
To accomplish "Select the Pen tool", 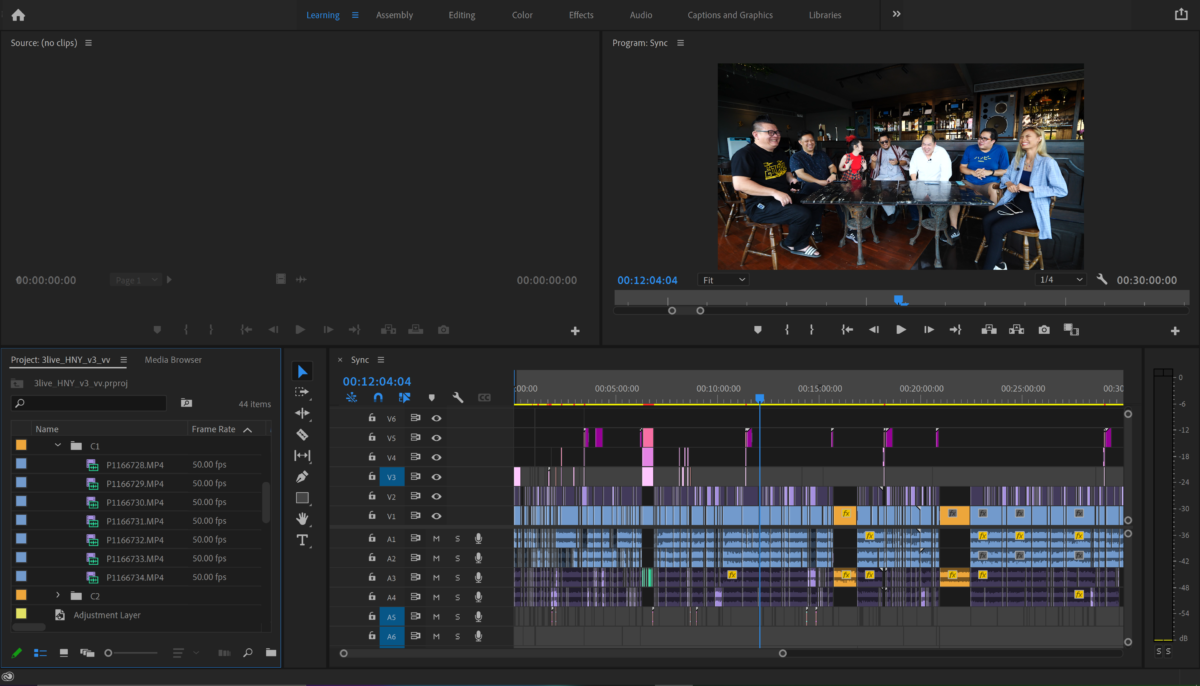I will coord(302,476).
